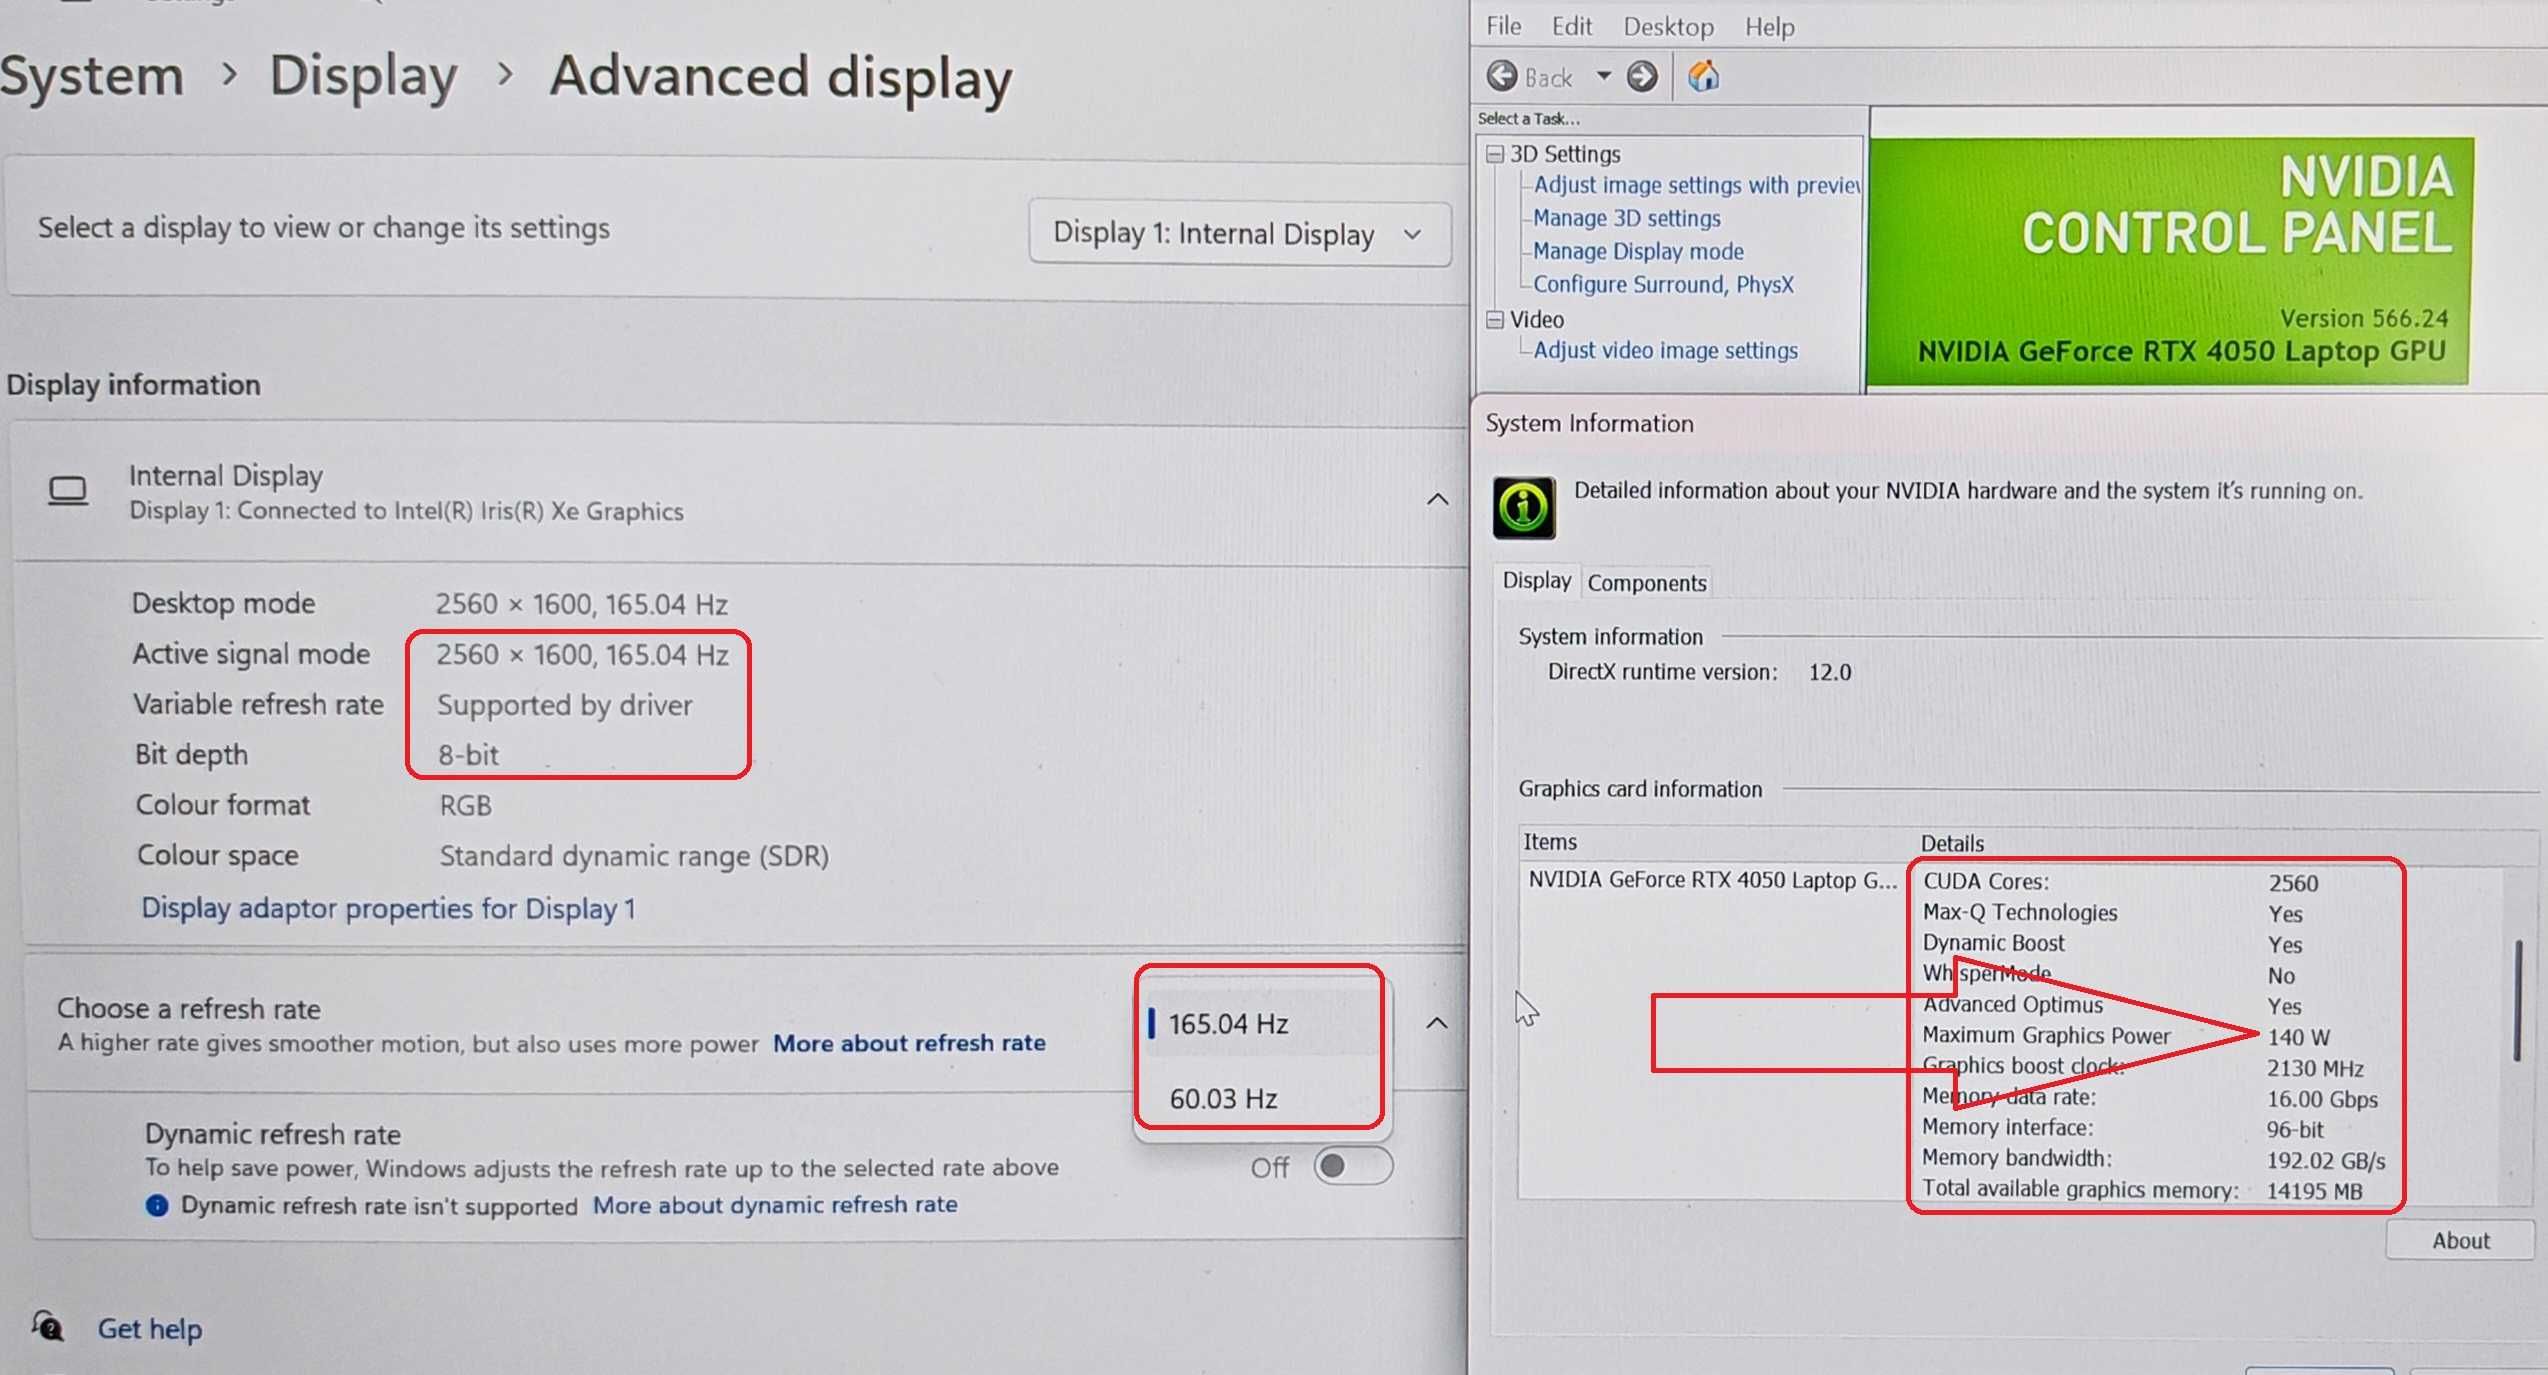
Task: Click the Bit depth 8-bit value
Action: 468,755
